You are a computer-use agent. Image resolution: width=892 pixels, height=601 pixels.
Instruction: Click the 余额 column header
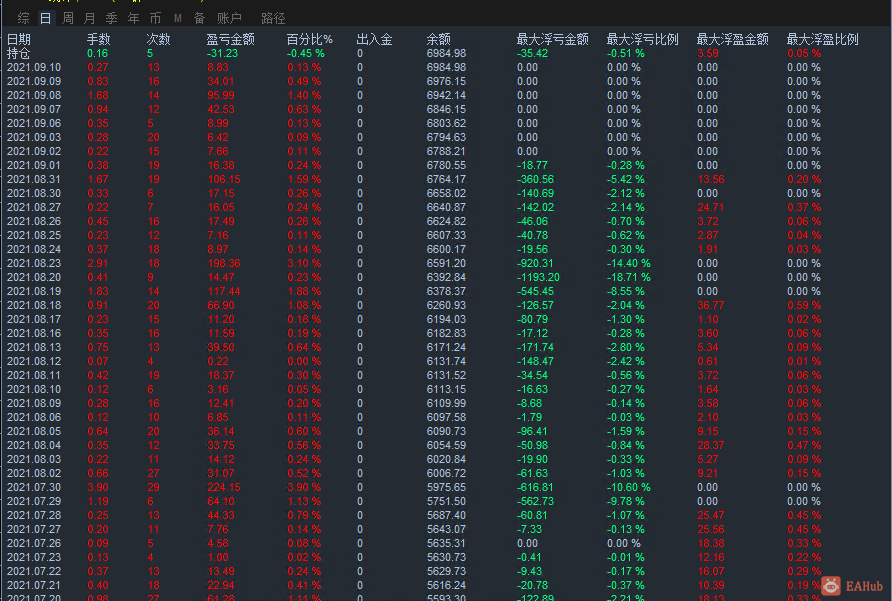[439, 39]
